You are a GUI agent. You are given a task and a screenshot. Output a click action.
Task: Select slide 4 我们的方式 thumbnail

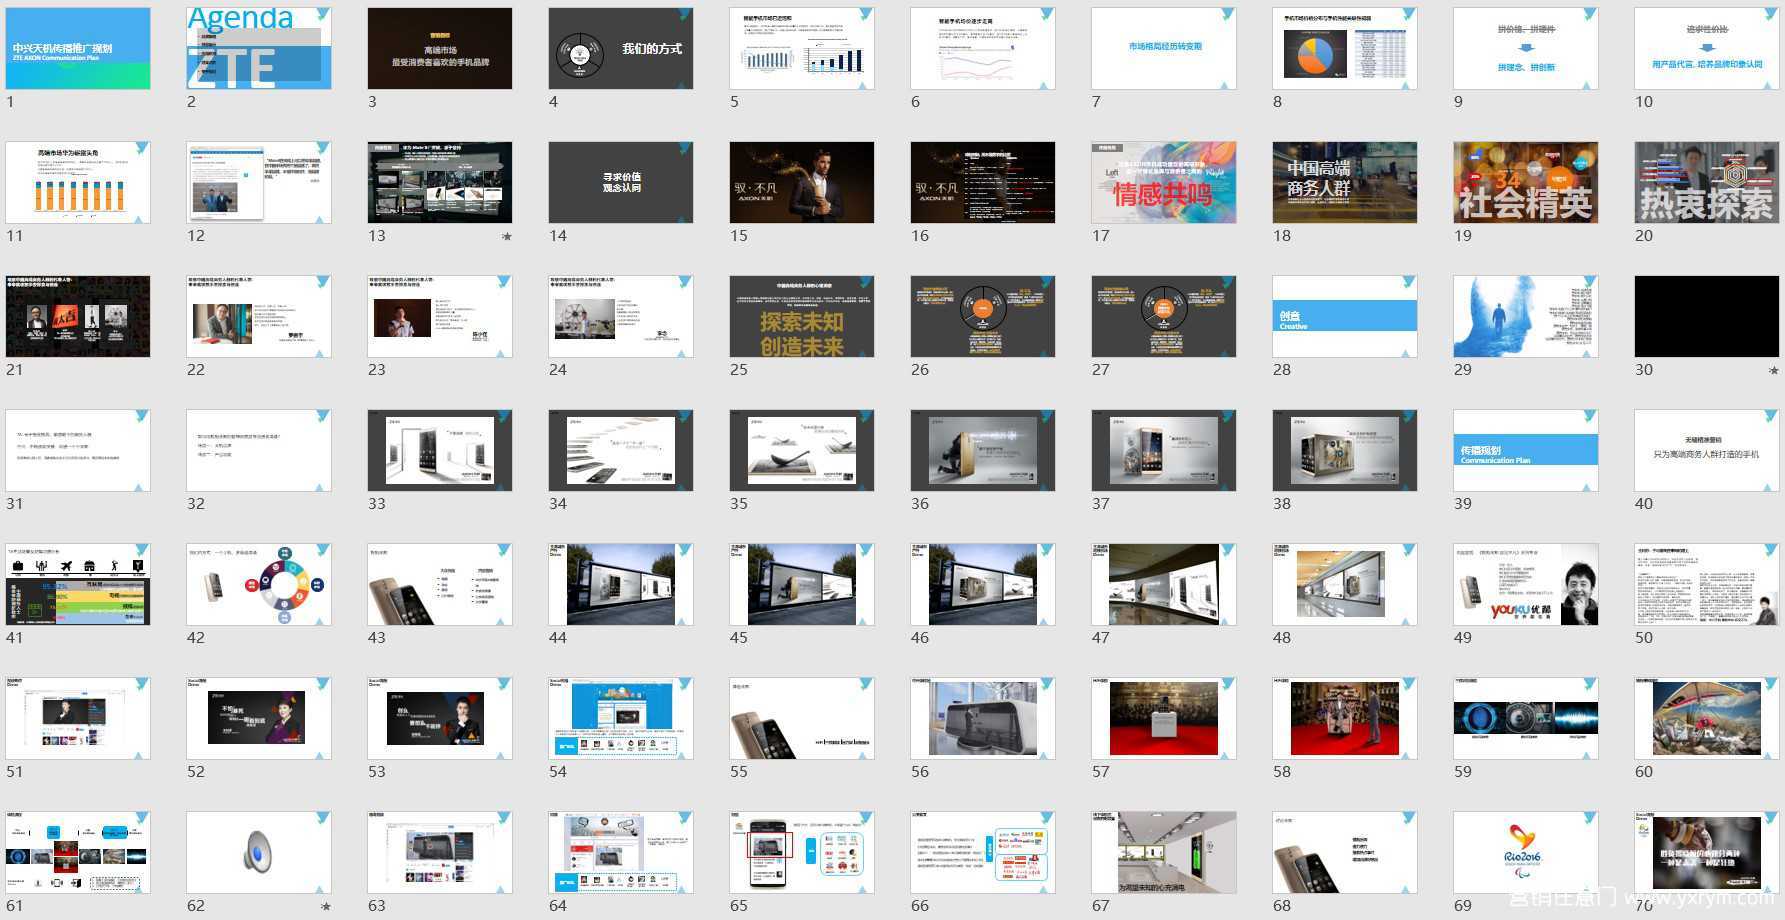point(621,48)
